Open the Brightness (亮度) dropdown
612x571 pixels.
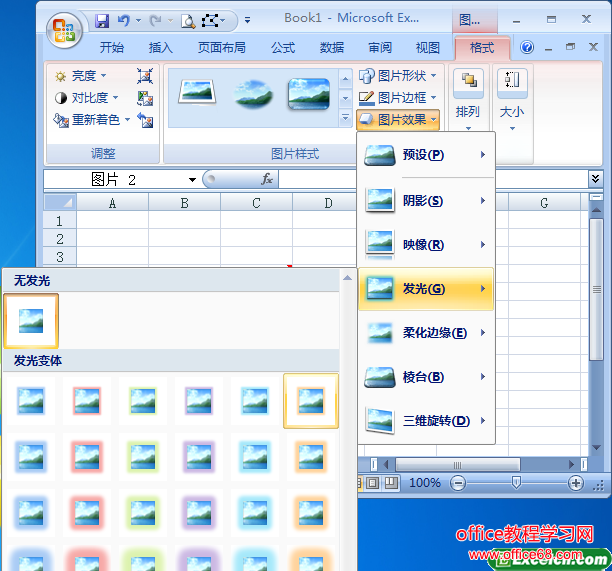(x=81, y=76)
